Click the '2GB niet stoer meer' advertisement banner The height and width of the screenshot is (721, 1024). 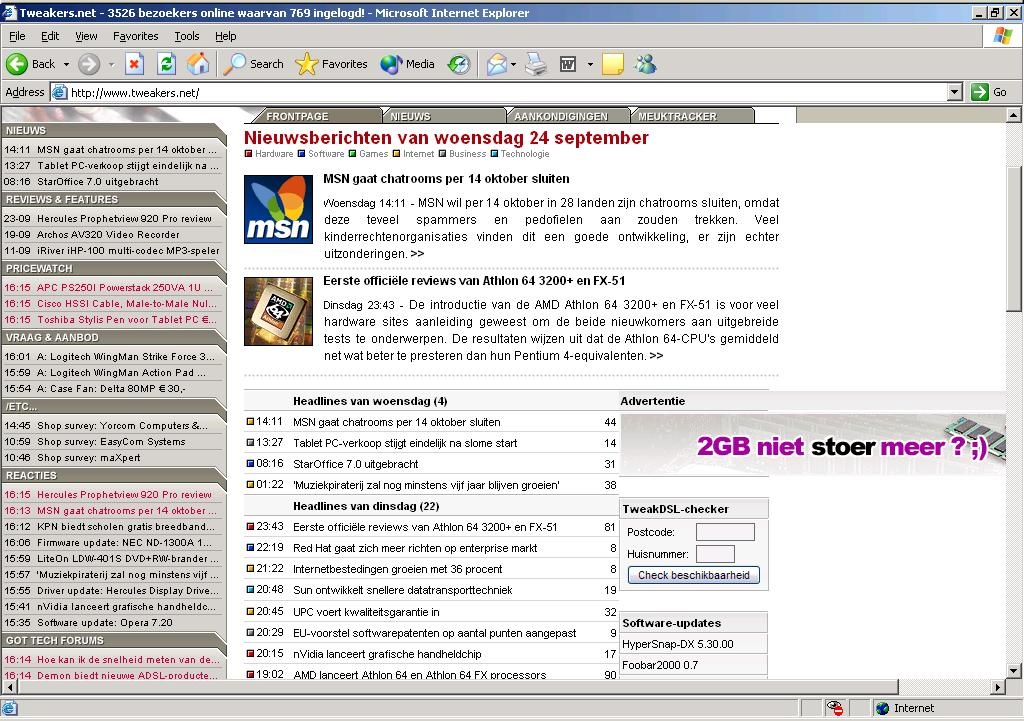click(813, 445)
